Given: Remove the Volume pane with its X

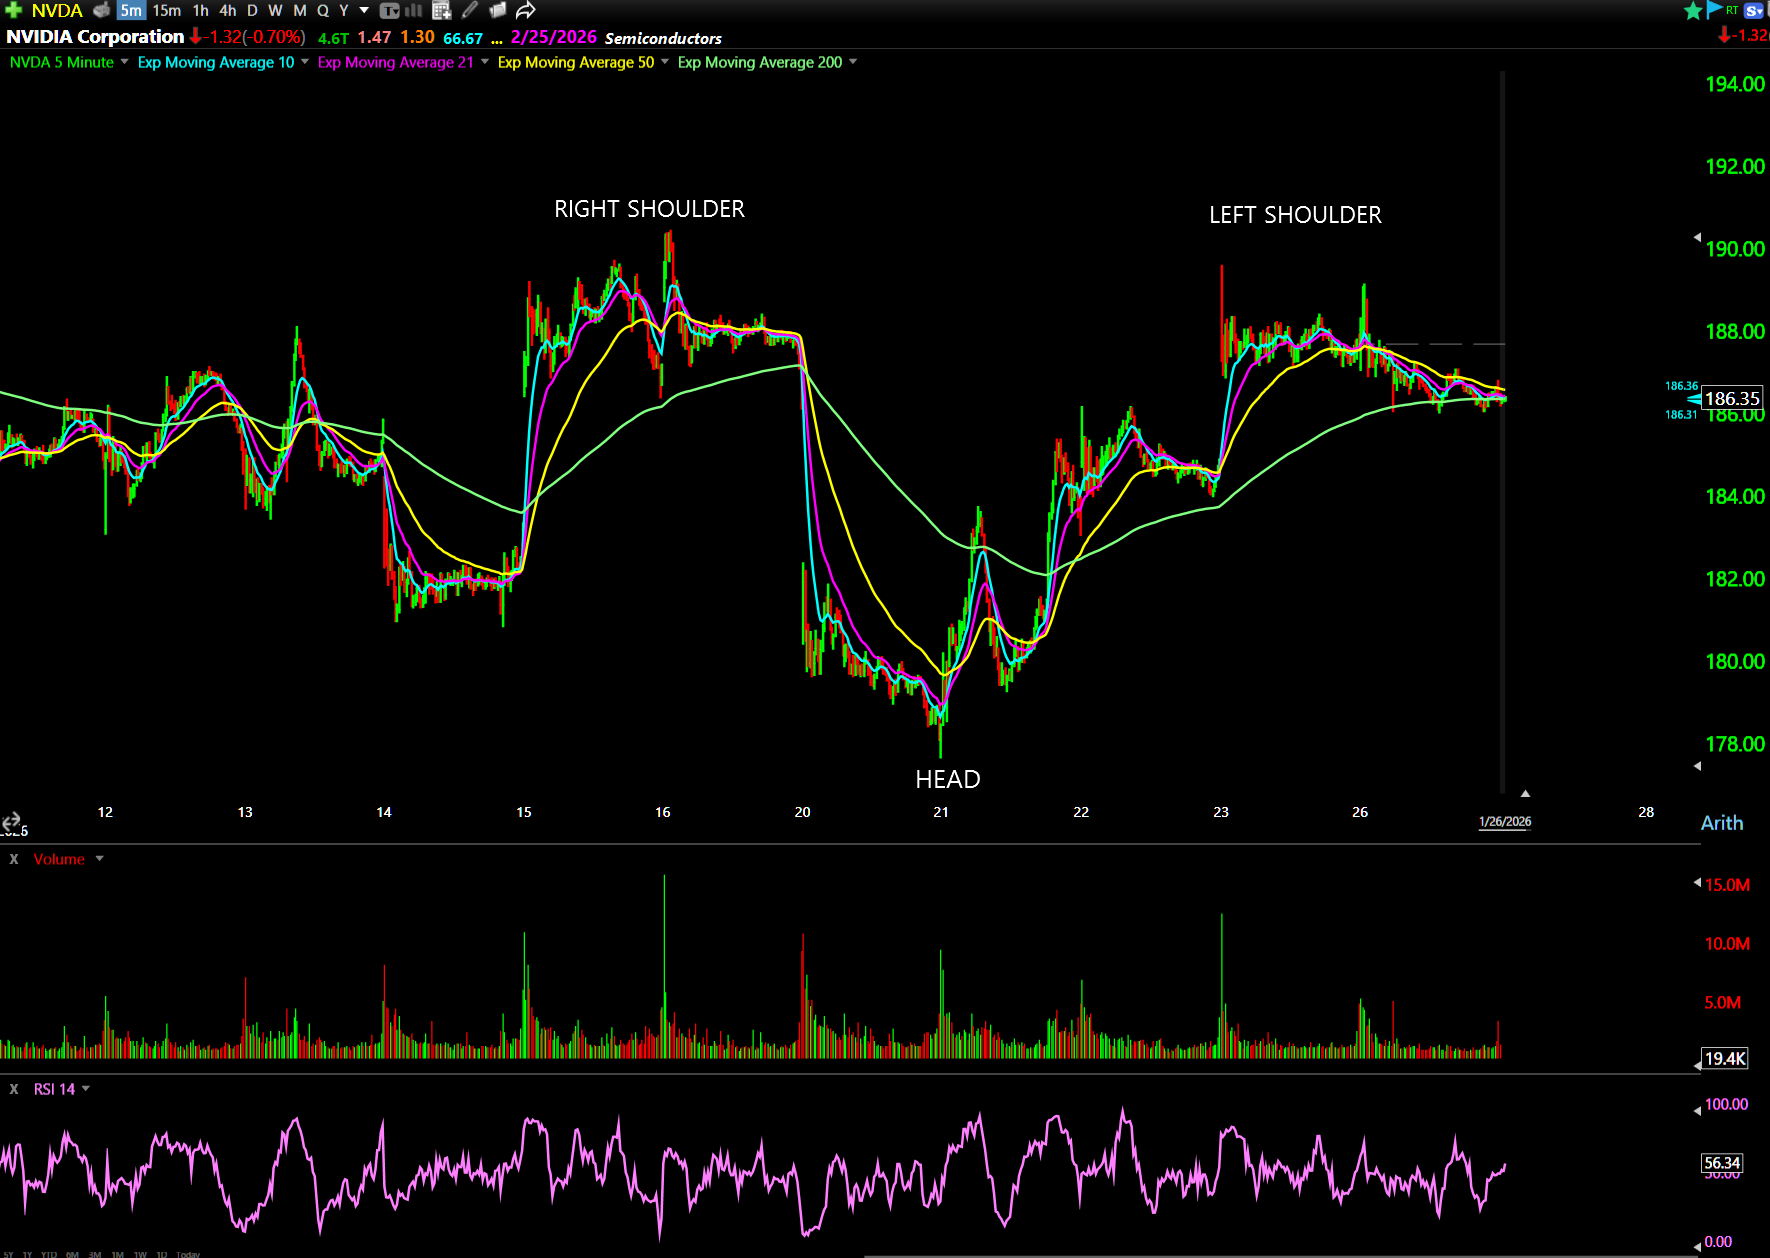Looking at the screenshot, I should click(x=14, y=859).
